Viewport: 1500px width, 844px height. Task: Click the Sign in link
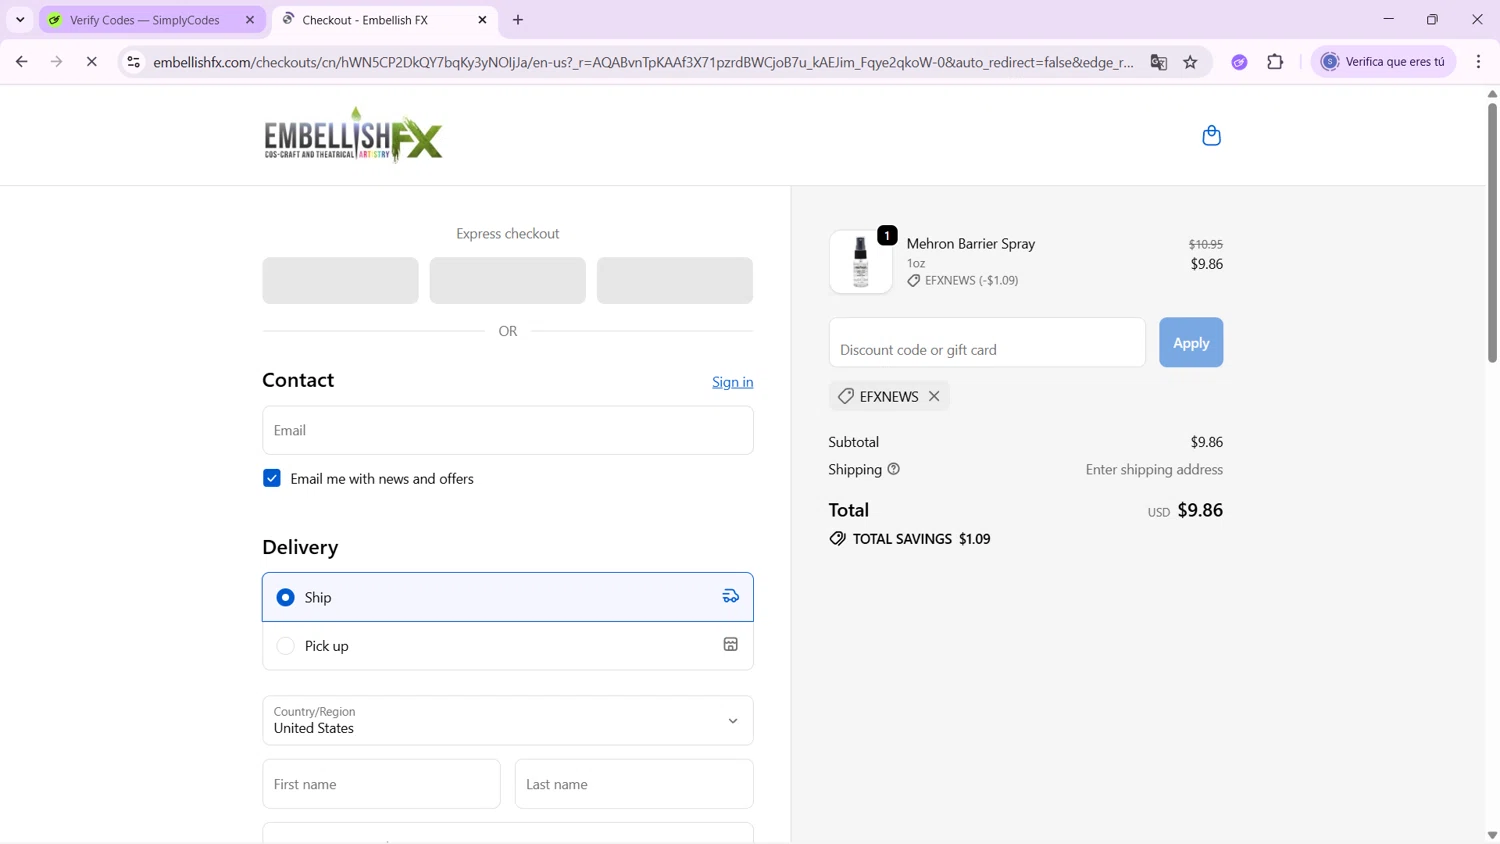(733, 382)
